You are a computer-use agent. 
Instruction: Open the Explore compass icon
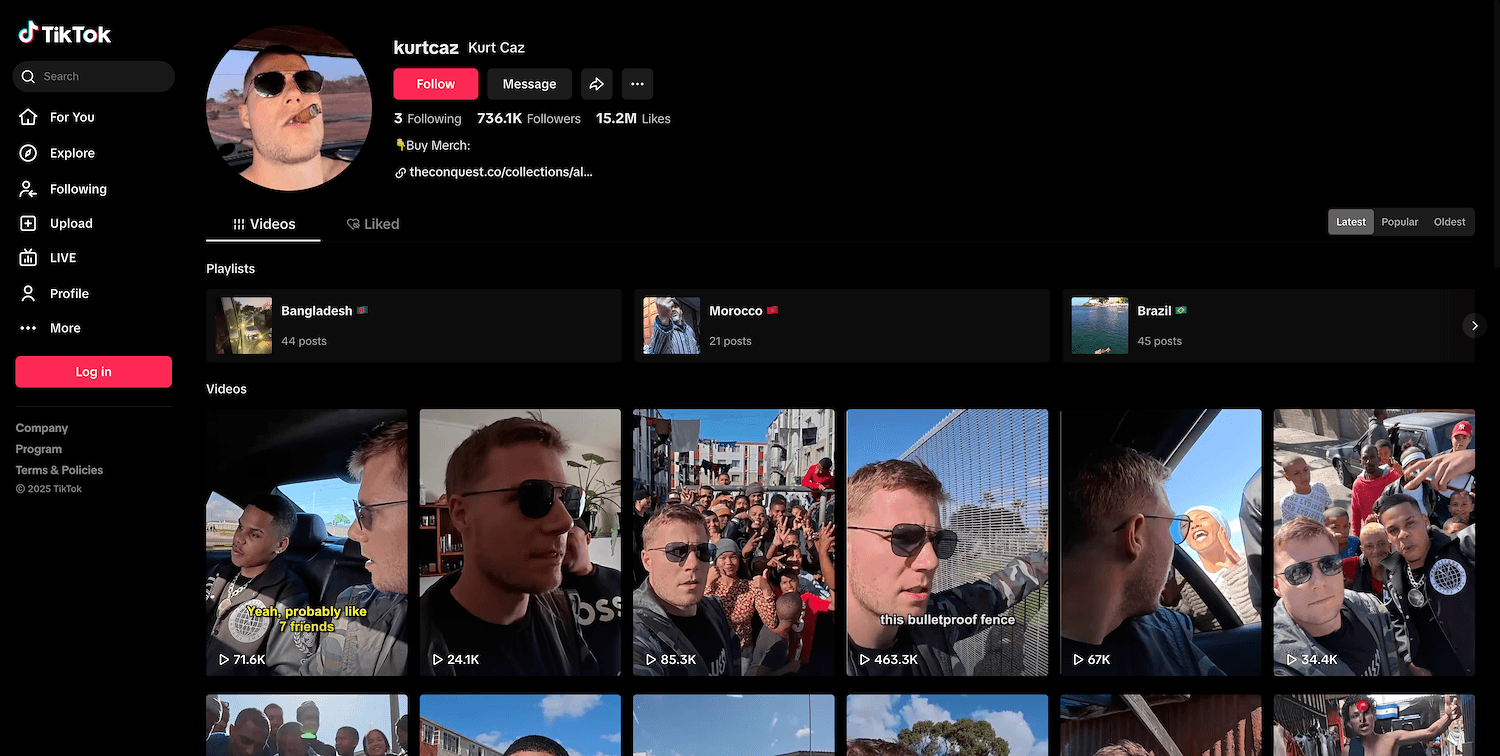(x=29, y=153)
